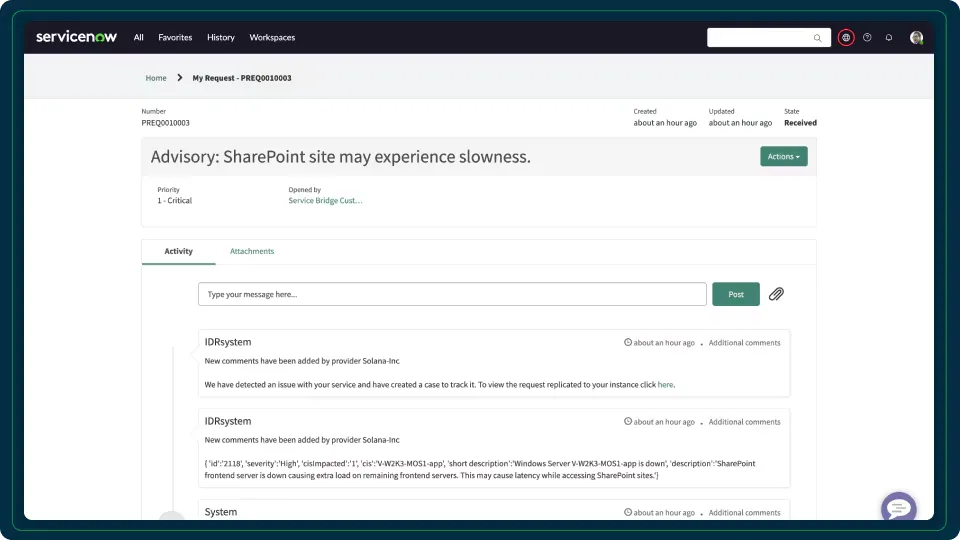Open the Workspaces menu
The image size is (960, 540).
coord(272,37)
